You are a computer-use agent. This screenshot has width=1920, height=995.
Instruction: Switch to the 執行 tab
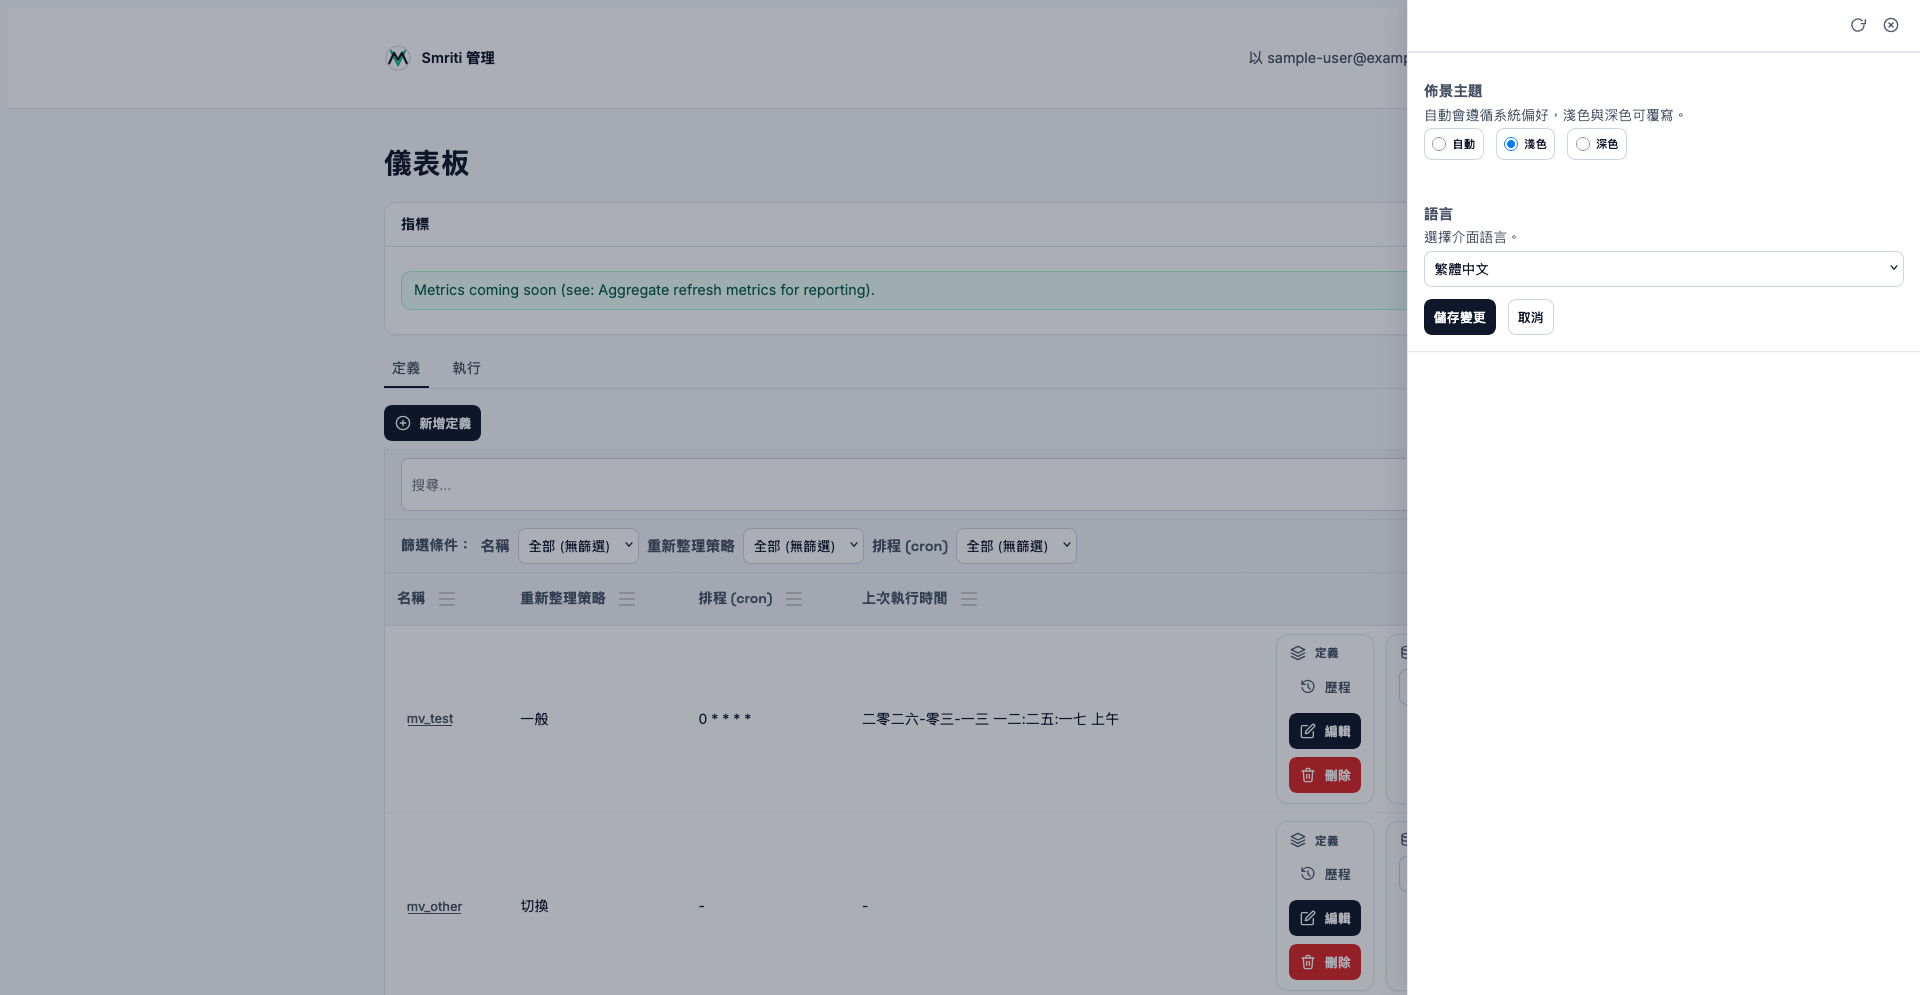coord(466,368)
